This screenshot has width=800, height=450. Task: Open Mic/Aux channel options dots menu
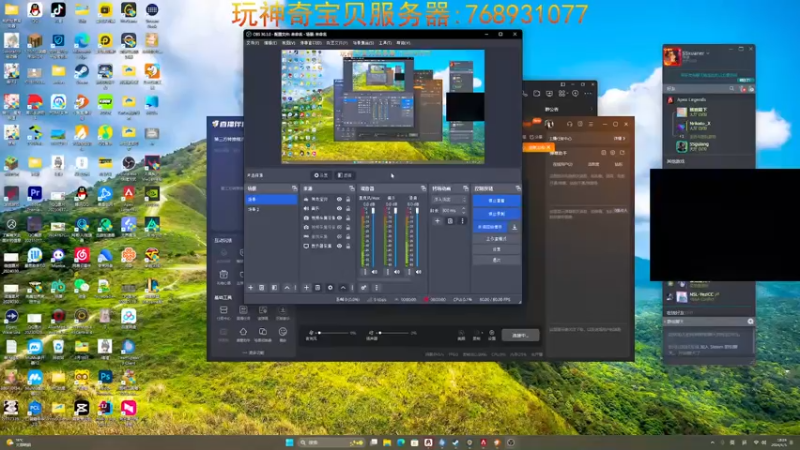(x=365, y=272)
